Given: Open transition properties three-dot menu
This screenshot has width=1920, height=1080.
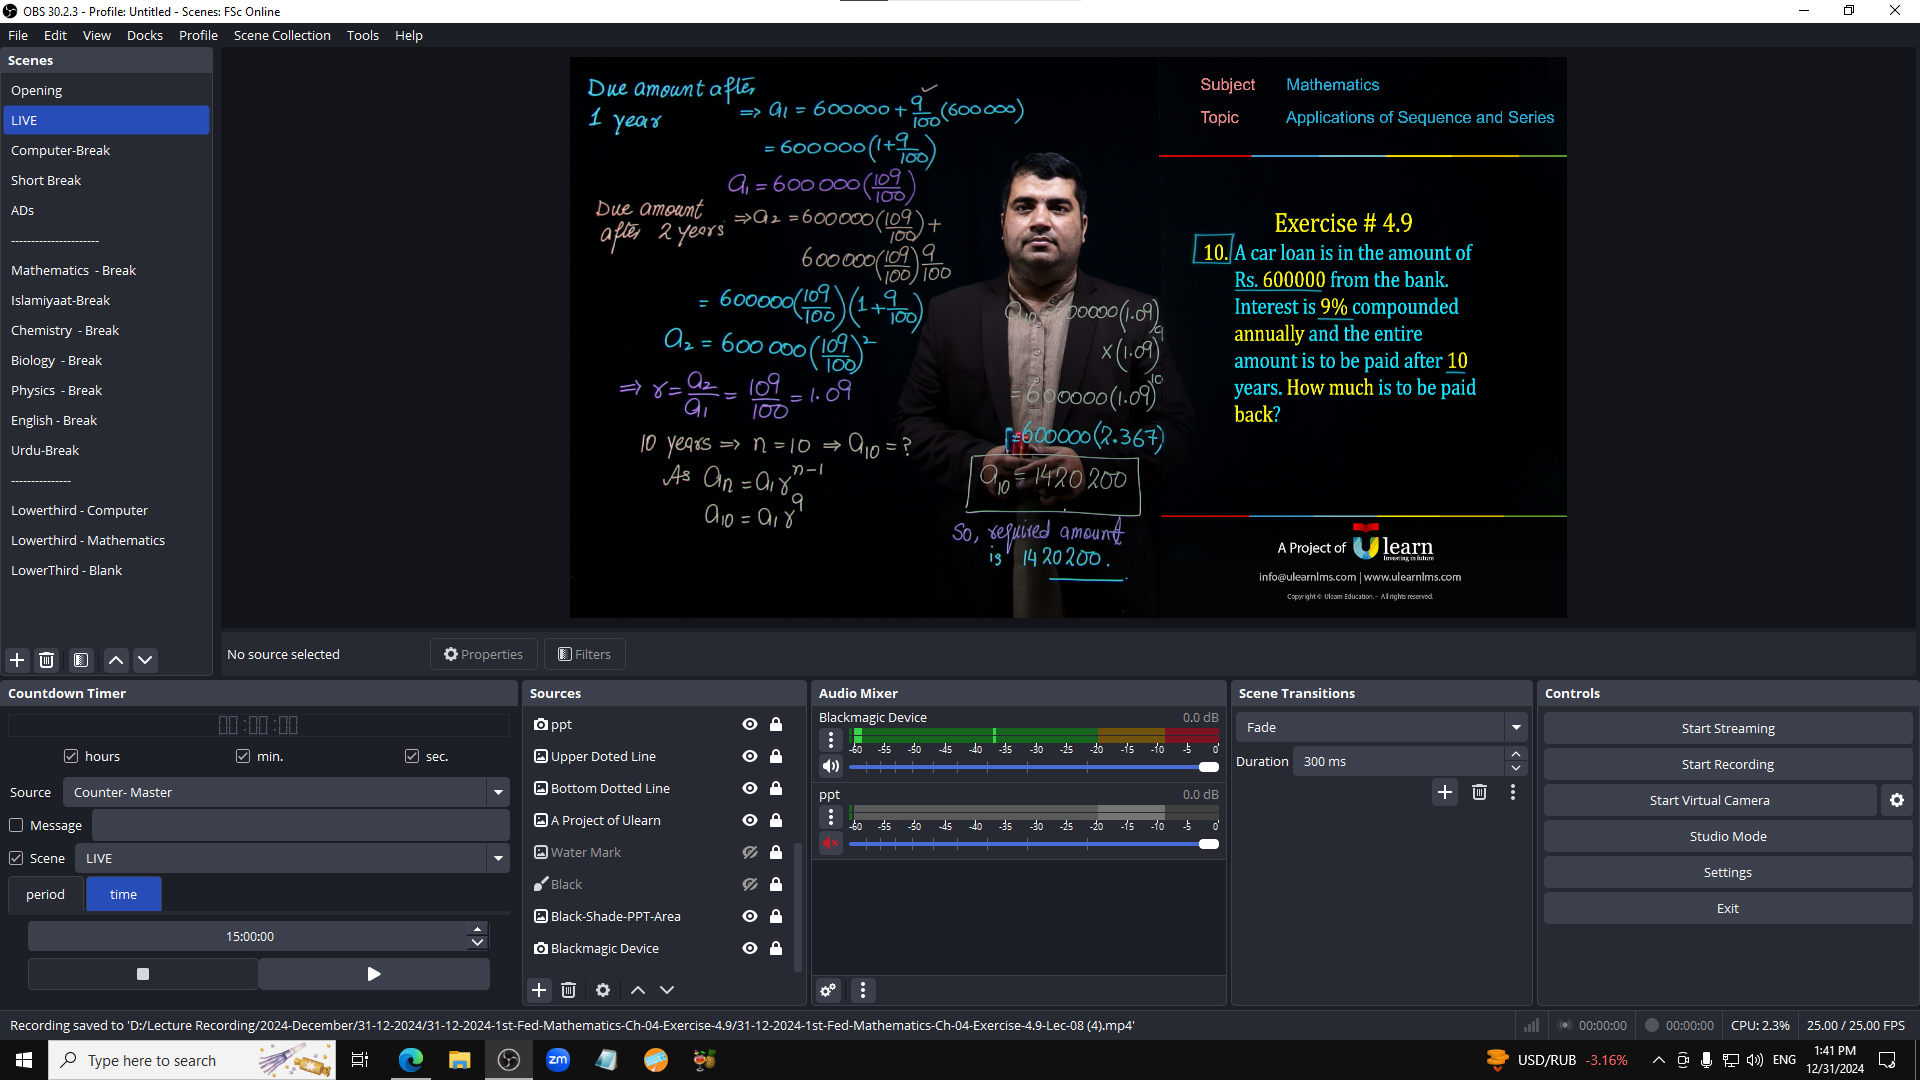Looking at the screenshot, I should (x=1513, y=792).
